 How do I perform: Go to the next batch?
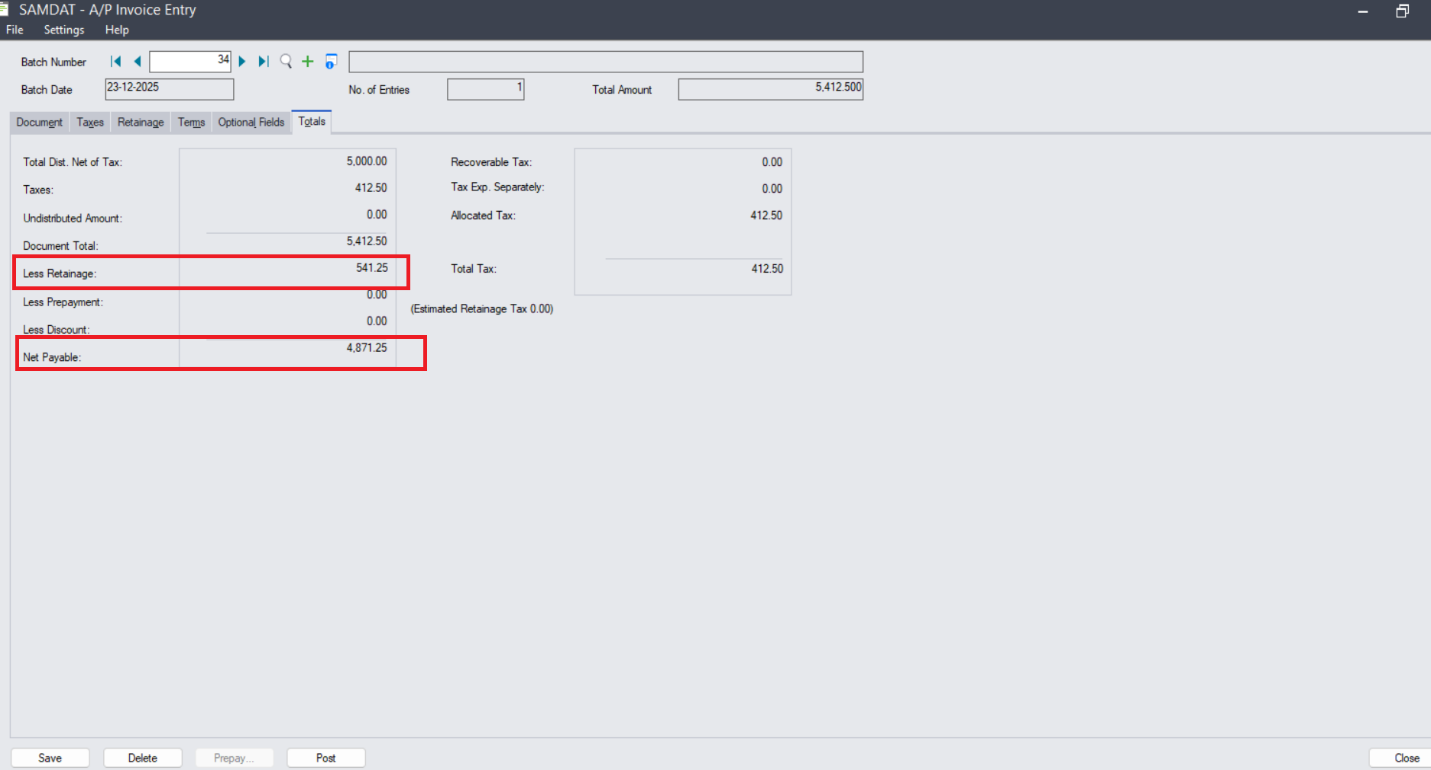pyautogui.click(x=242, y=62)
